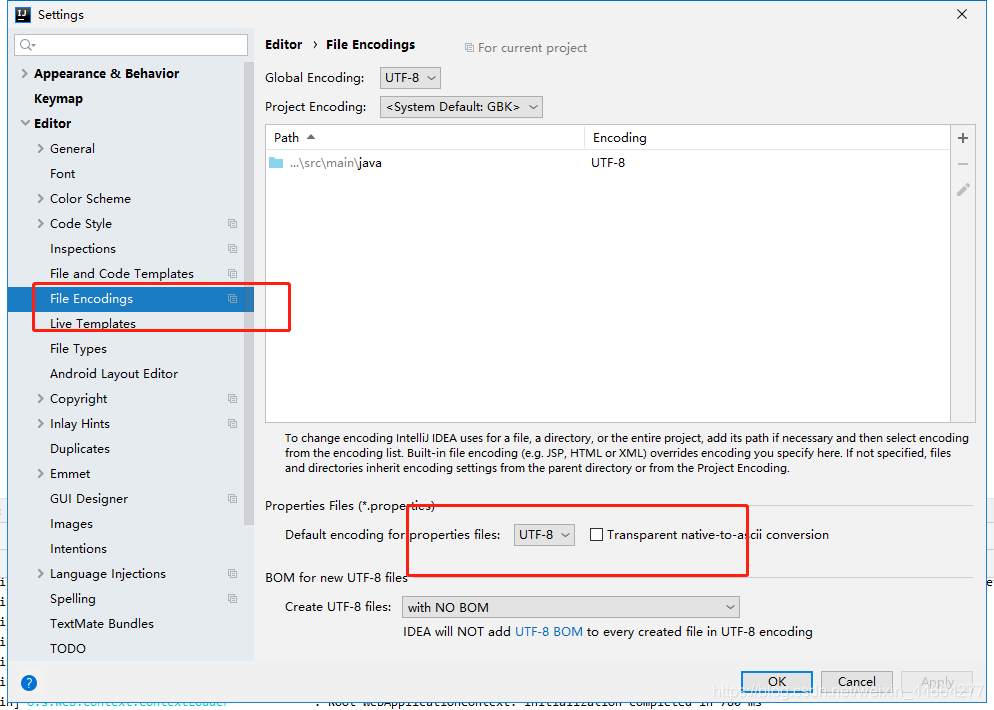Open the Global Encoding dropdown
Image resolution: width=994 pixels, height=710 pixels.
[410, 78]
